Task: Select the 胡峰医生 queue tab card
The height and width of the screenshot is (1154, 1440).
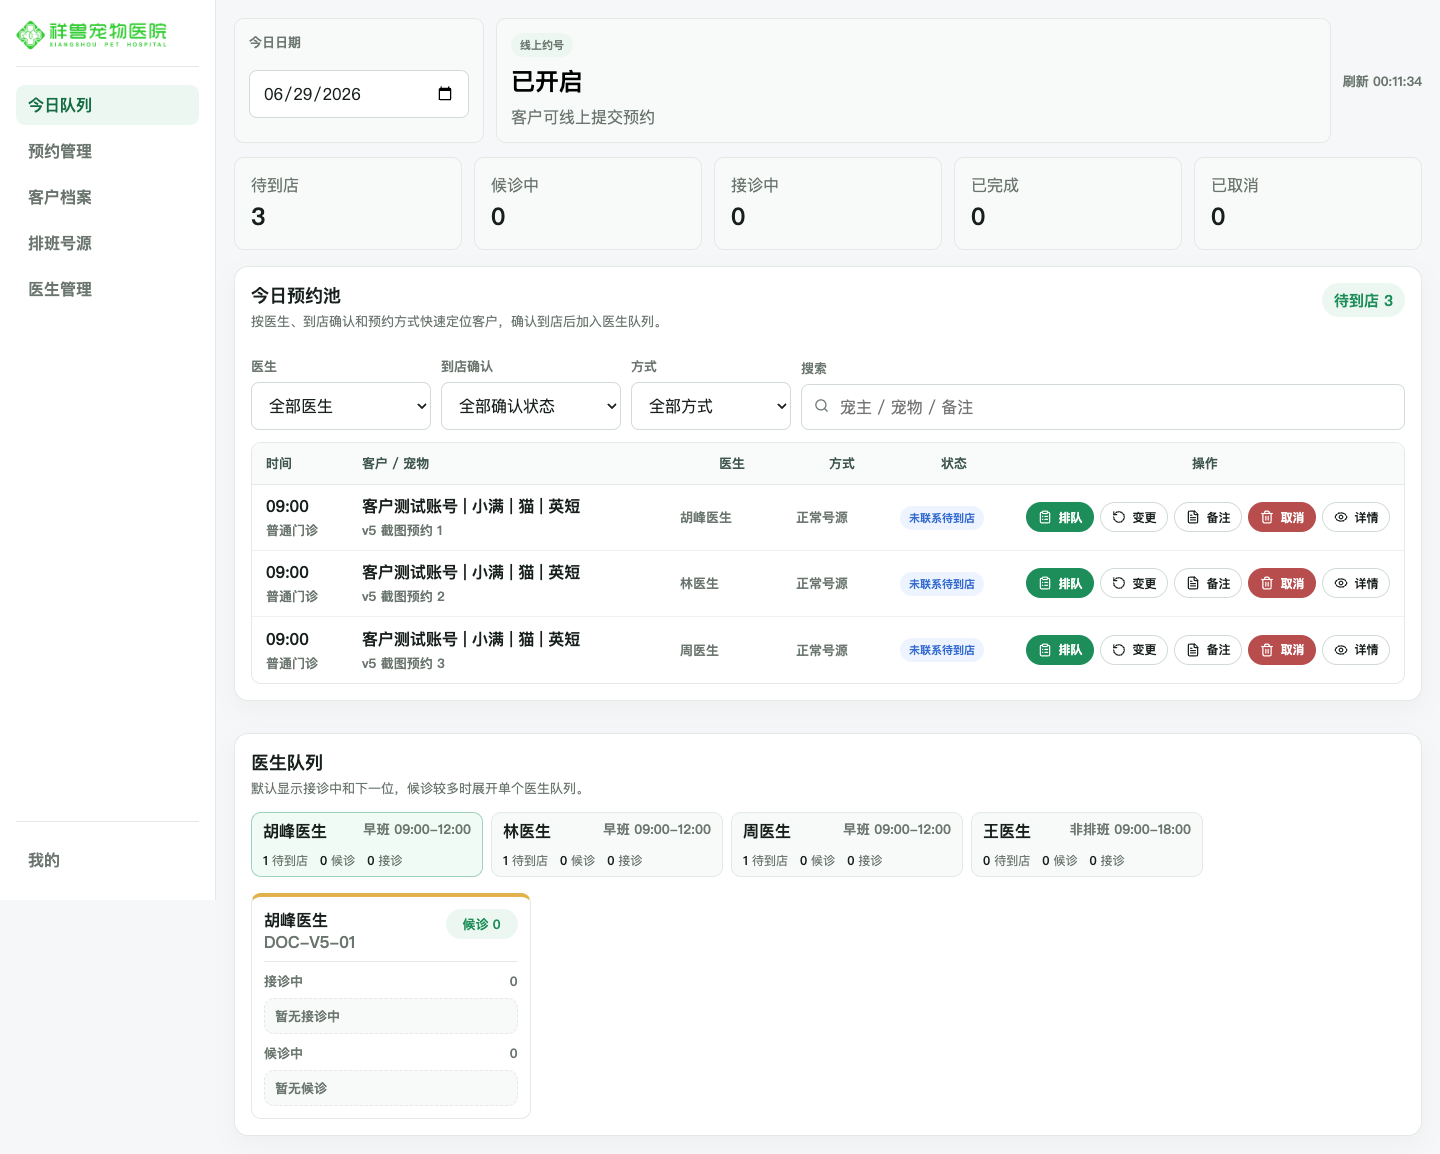Action: (367, 844)
